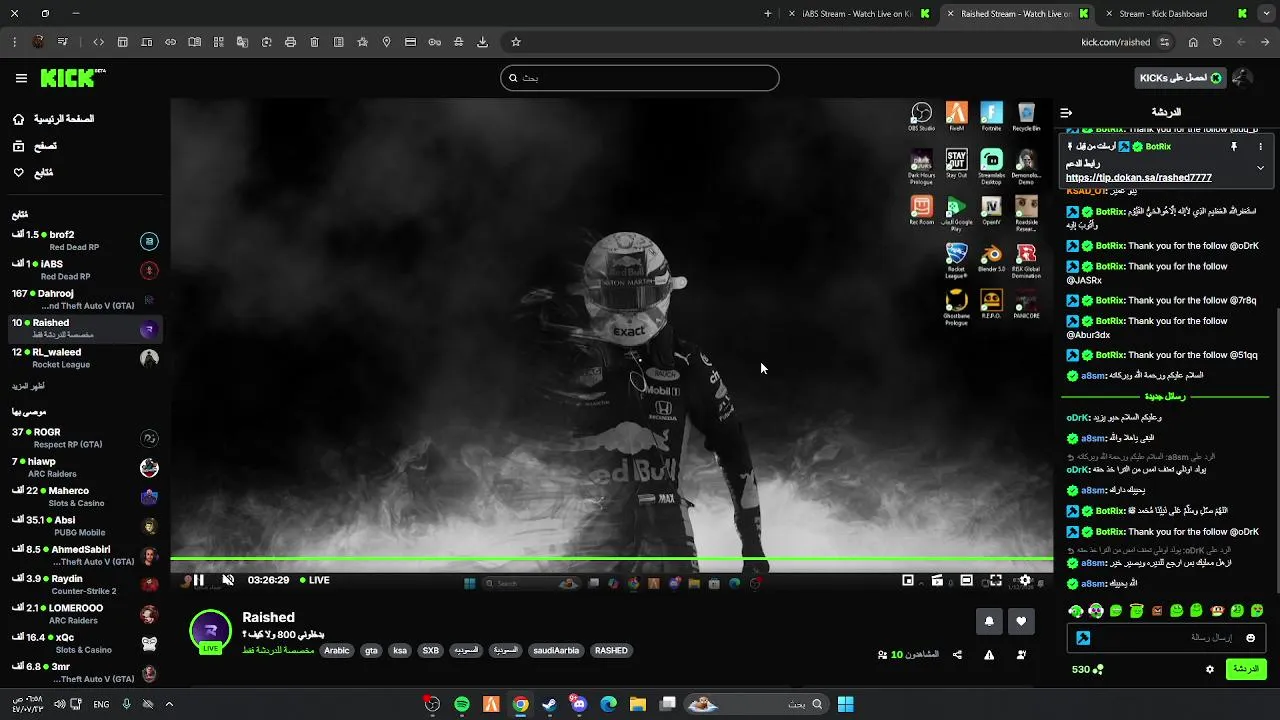Screen dimensions: 1280x720
Task: Share the Raished stream
Action: click(x=957, y=655)
